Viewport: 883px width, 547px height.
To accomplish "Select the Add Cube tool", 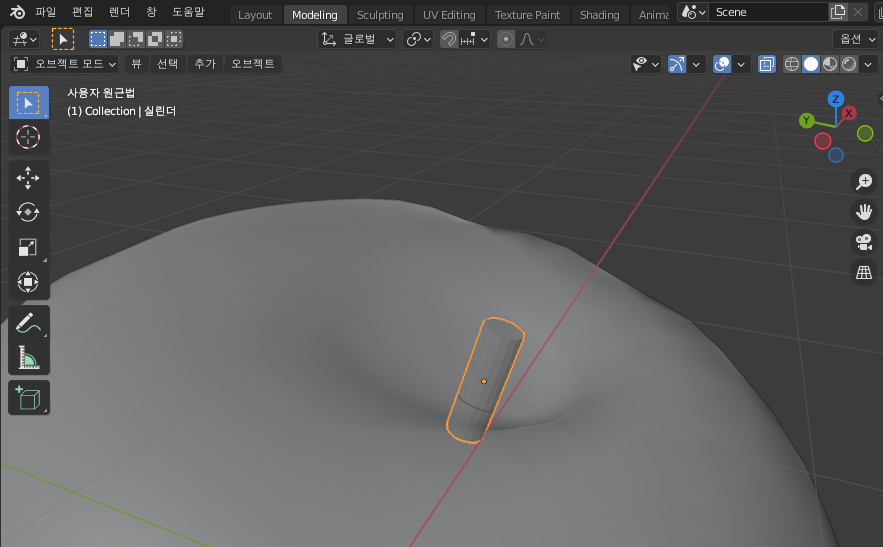I will click(28, 398).
